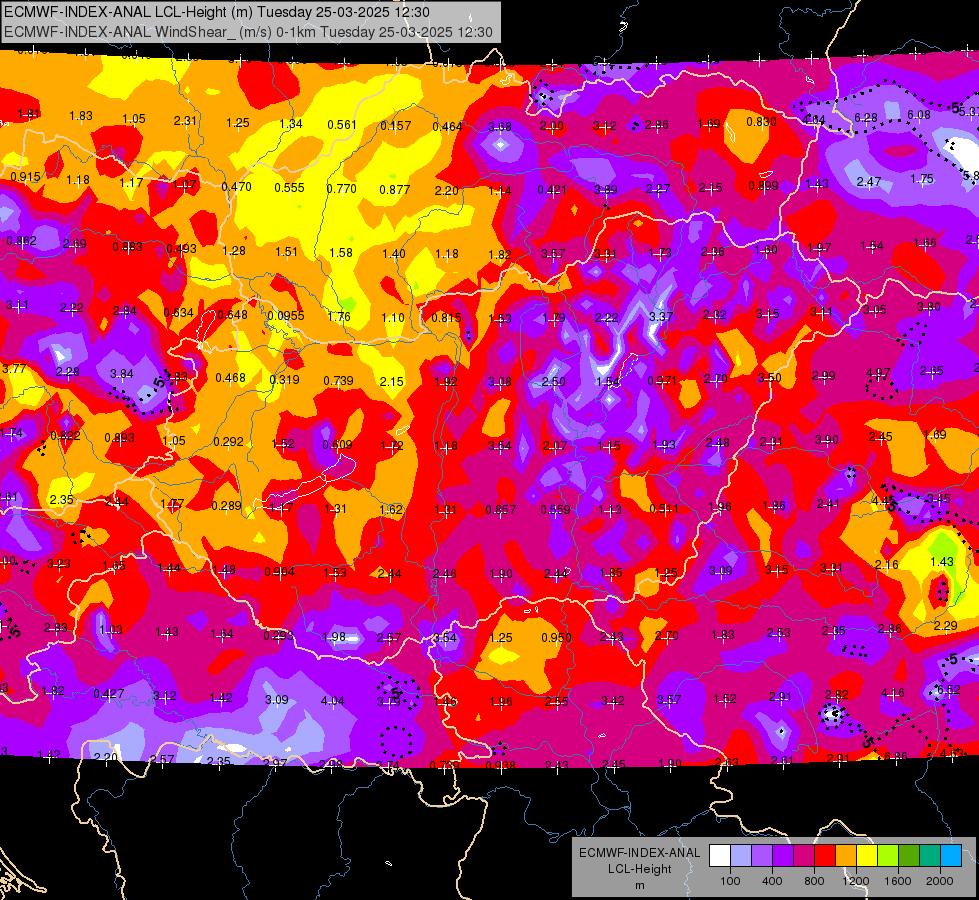Screen dimensions: 979x900
Task: Click the wind shear value 0.493
Action: [182, 249]
